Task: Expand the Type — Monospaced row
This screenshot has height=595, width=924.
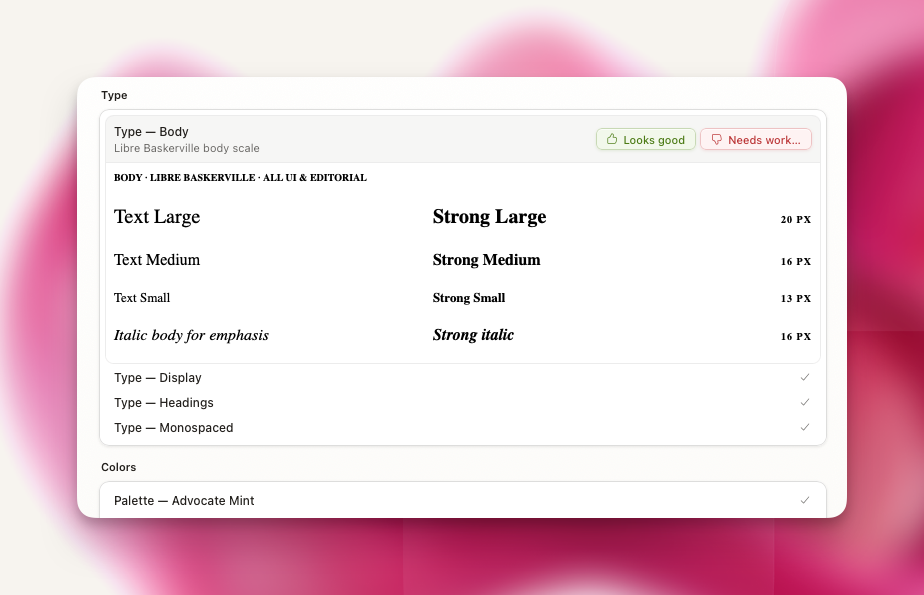Action: coord(463,428)
